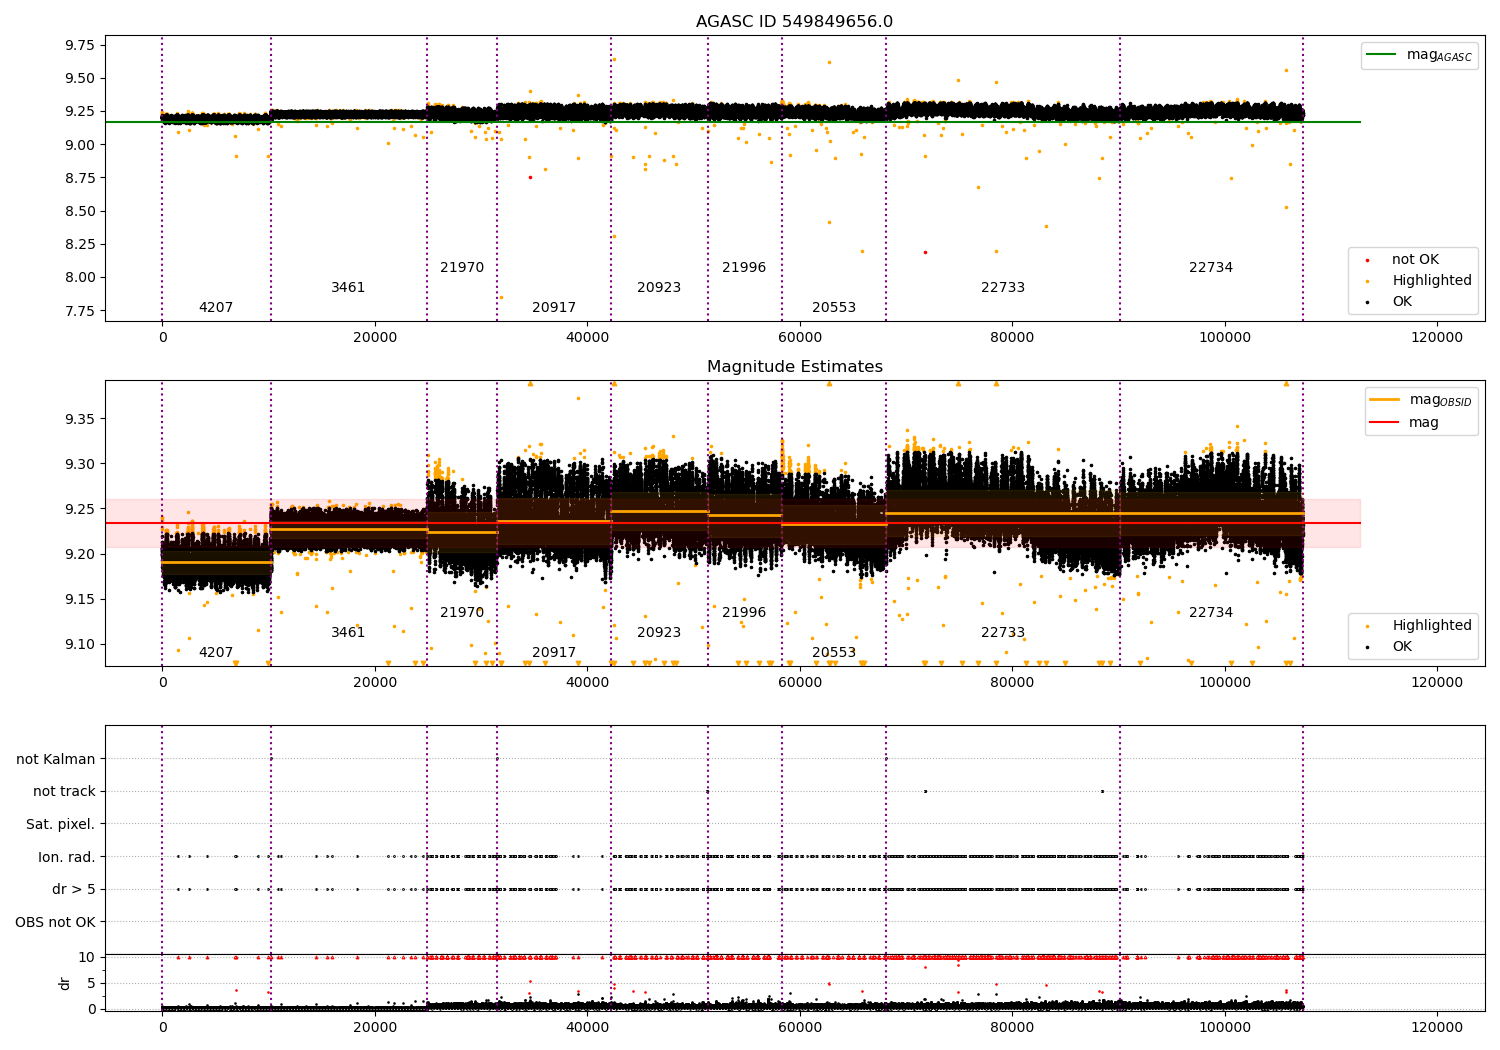Click 'OK' legend entry in Magnitude Estimates plot

pos(1402,647)
